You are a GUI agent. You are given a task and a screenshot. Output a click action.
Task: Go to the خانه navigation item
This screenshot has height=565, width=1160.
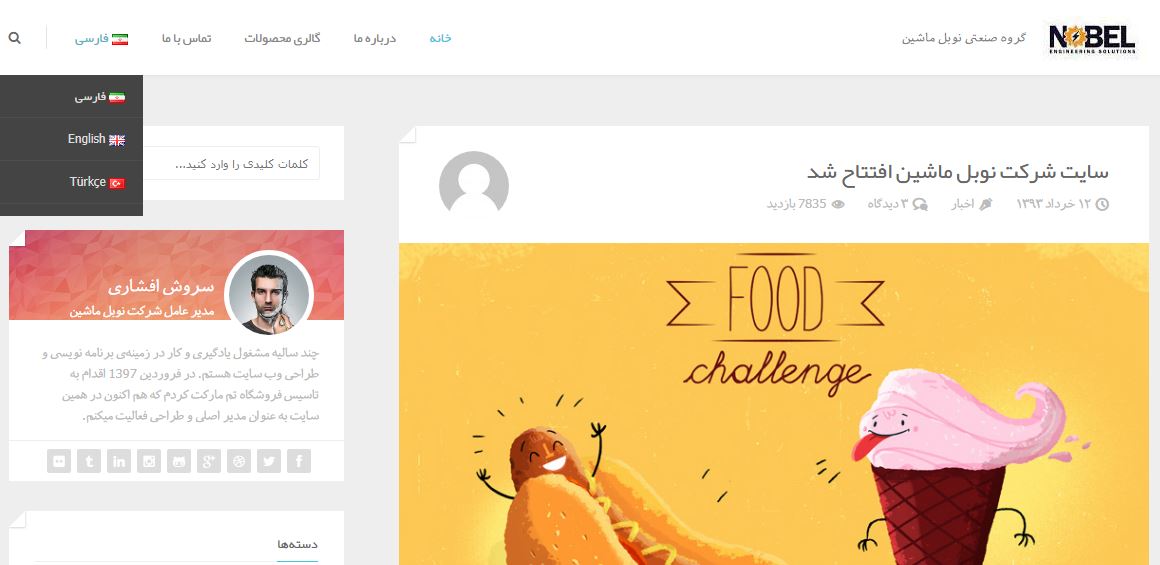[x=440, y=38]
